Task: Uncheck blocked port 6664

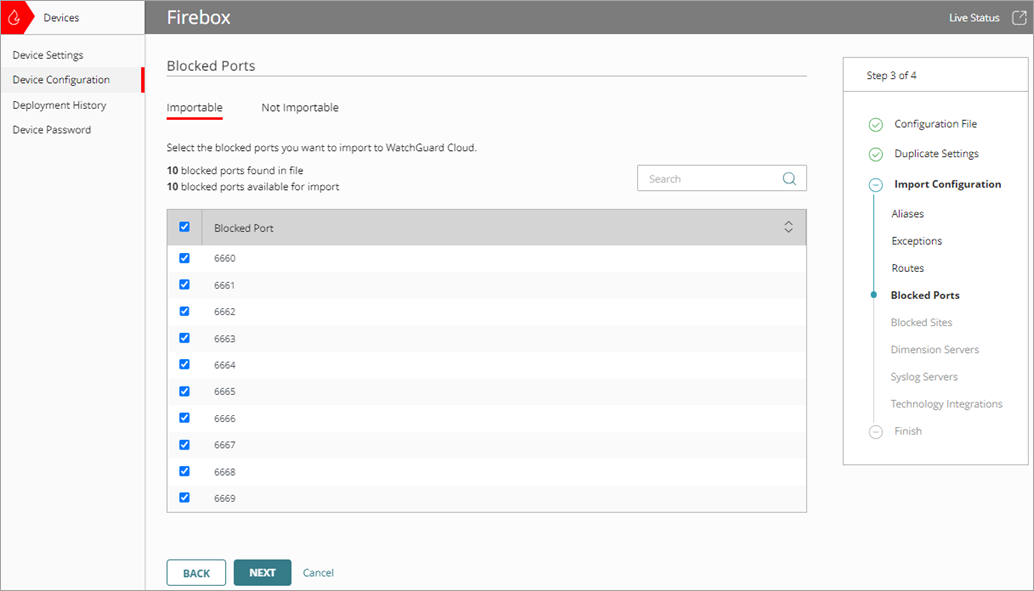Action: (184, 364)
